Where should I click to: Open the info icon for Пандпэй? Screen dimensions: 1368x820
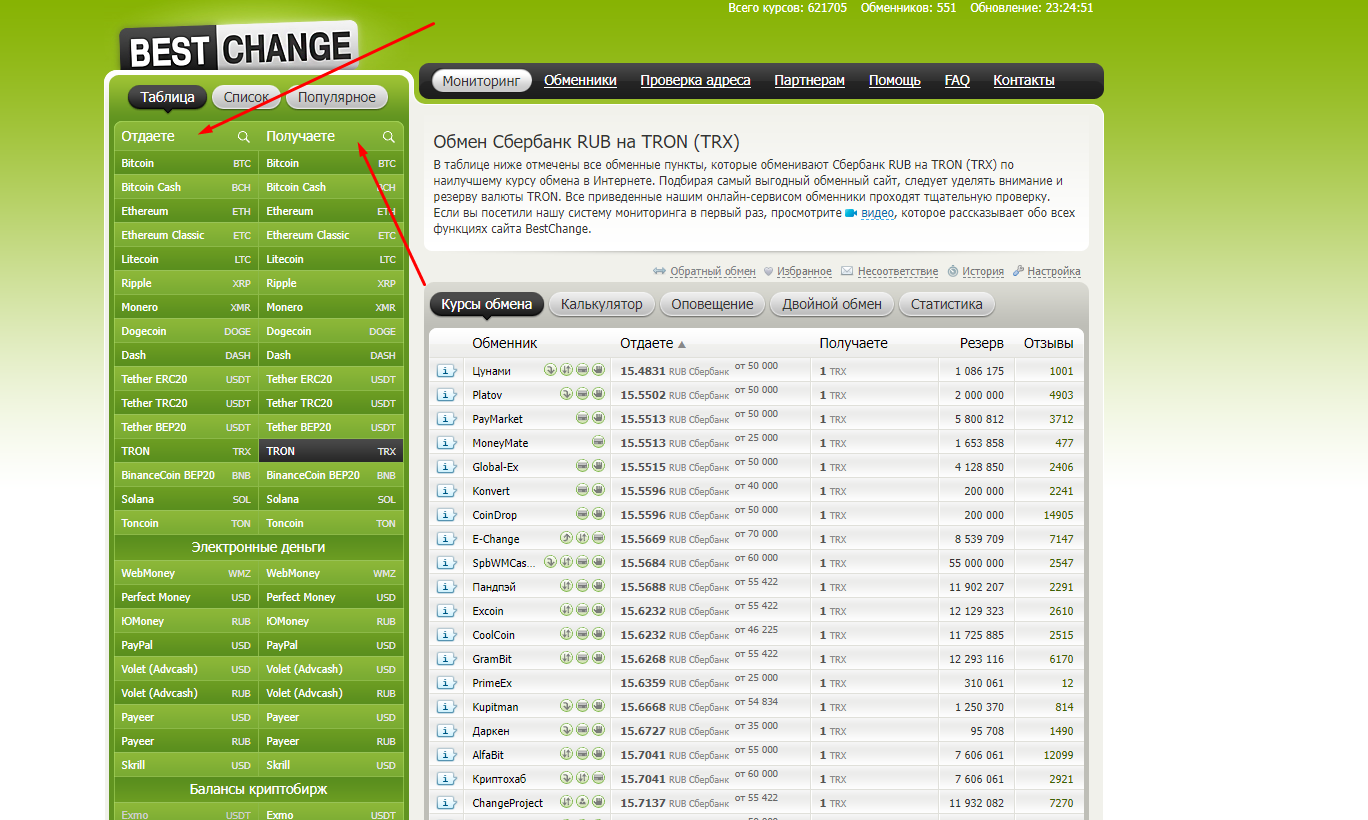446,587
